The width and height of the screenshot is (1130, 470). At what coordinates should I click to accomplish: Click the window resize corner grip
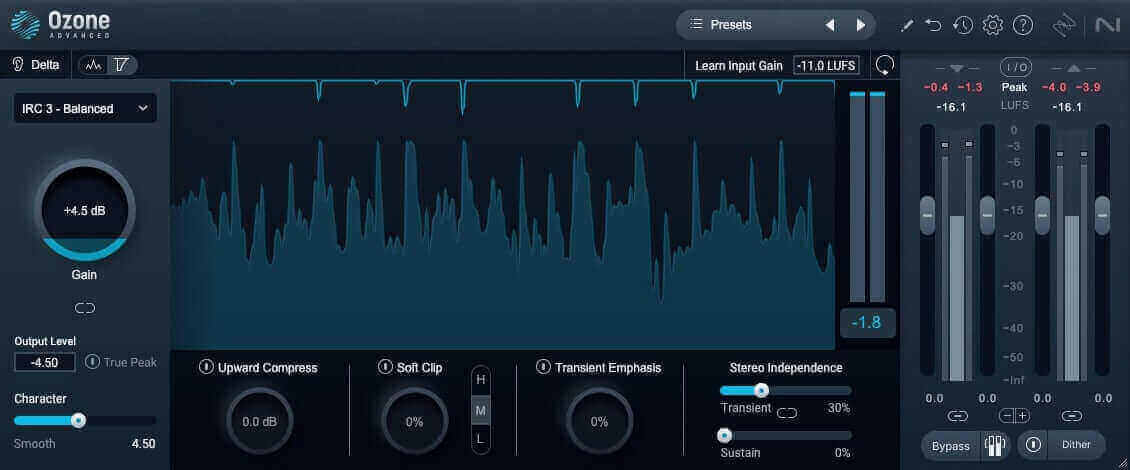pos(1120,462)
